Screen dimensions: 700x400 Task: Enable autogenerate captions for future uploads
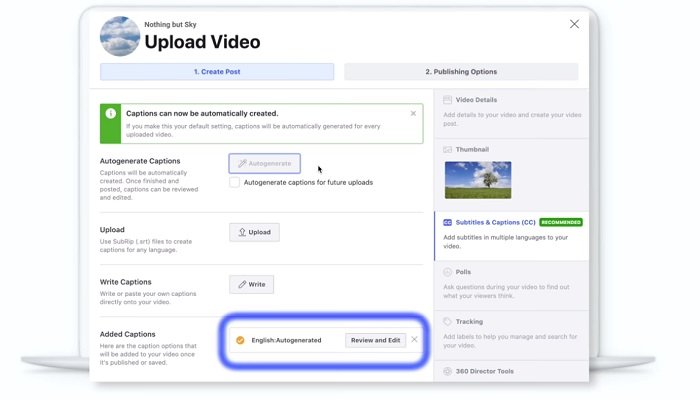click(235, 183)
